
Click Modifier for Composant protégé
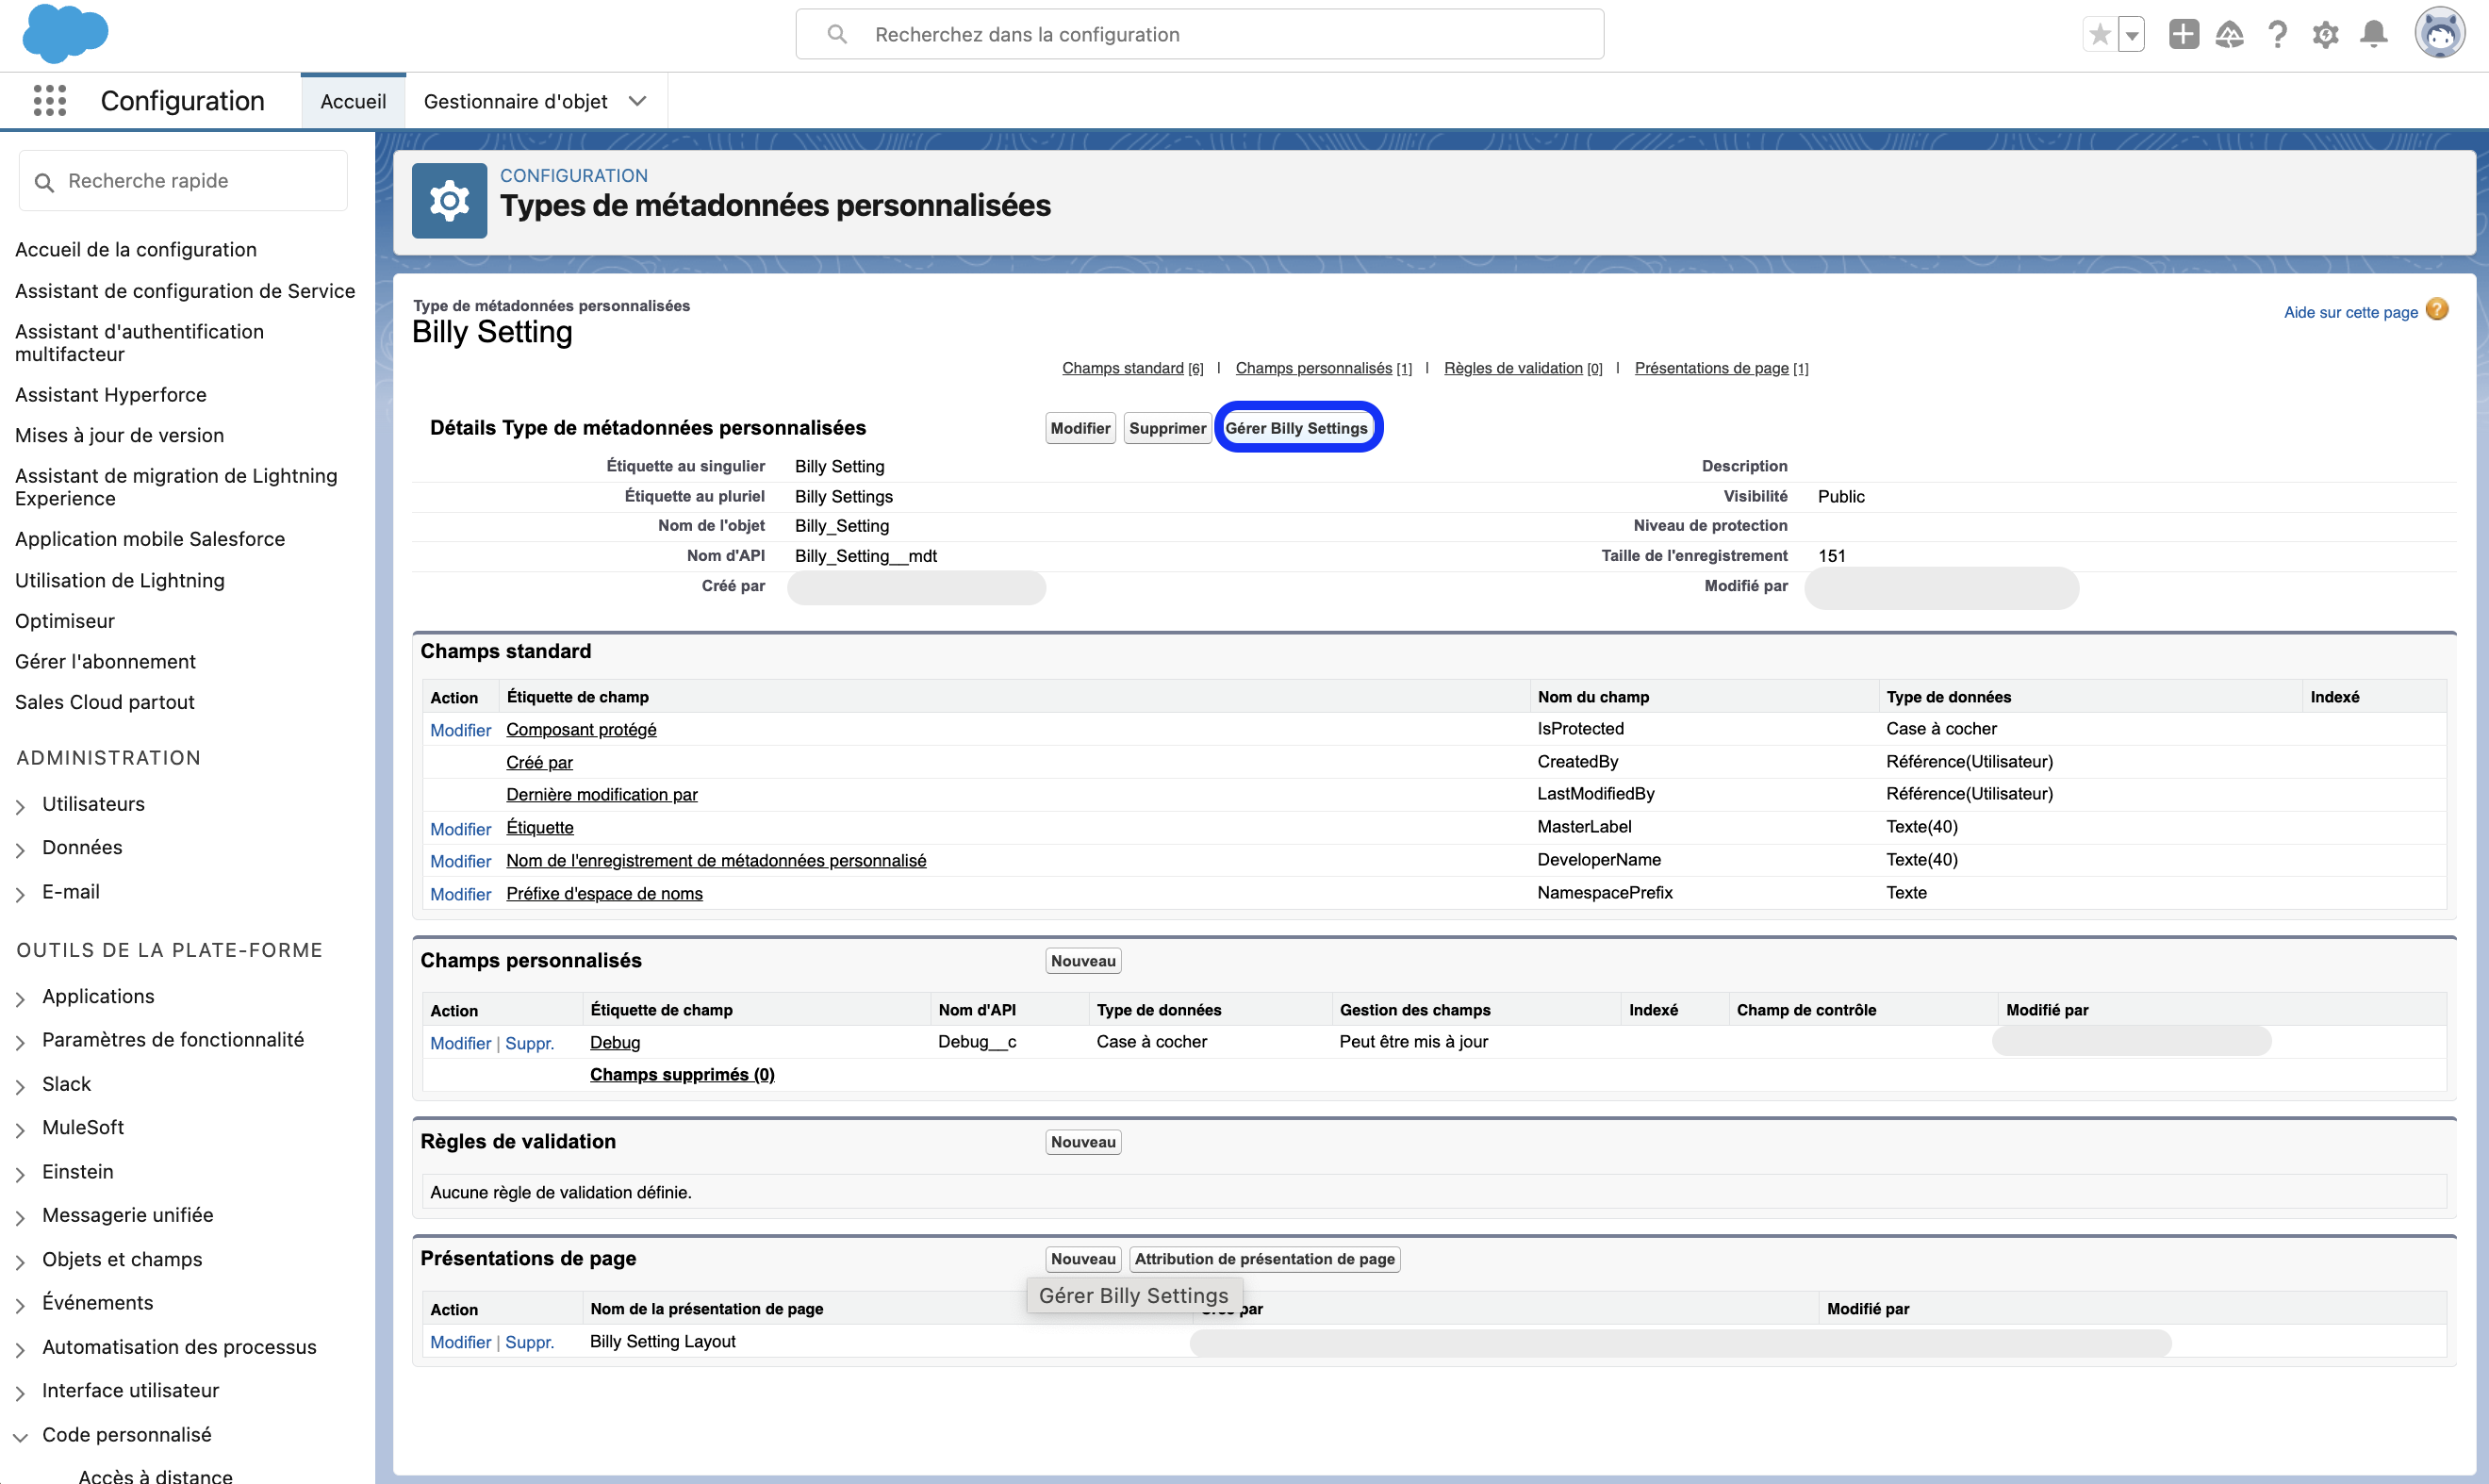(460, 730)
